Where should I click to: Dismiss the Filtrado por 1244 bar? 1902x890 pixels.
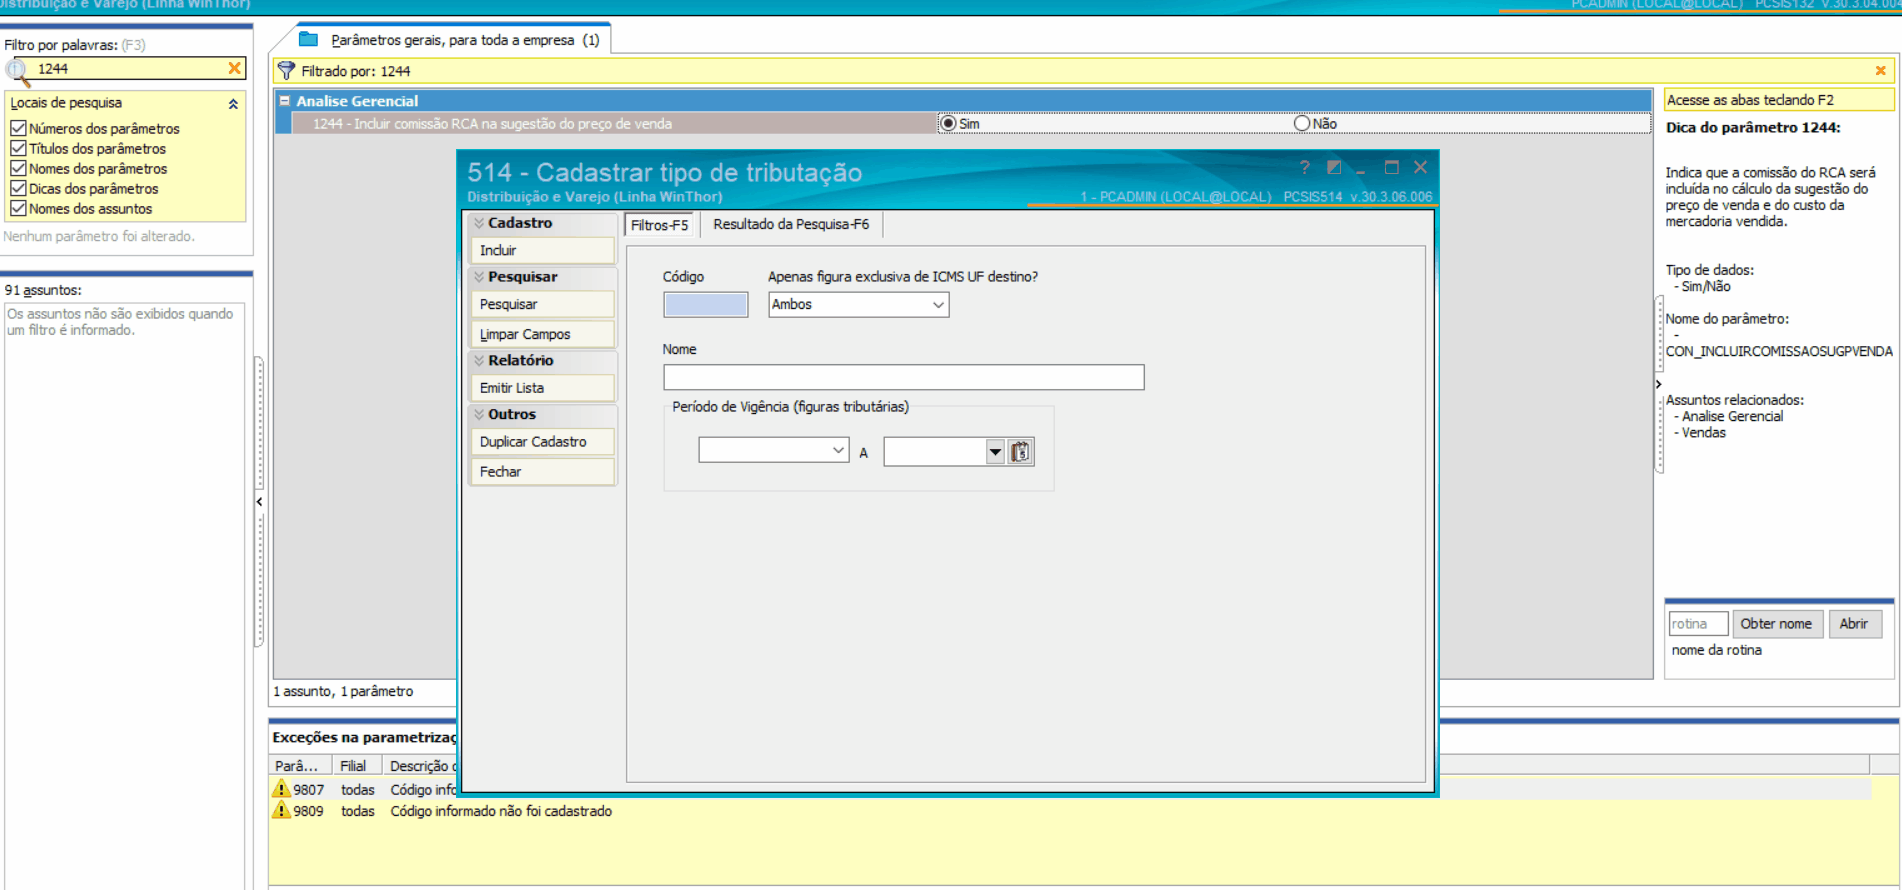coord(1880,71)
